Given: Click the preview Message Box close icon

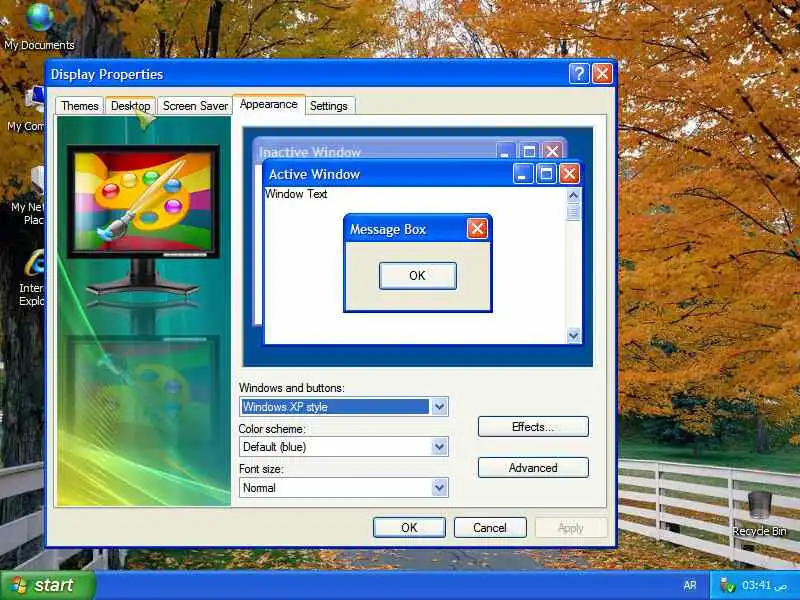Looking at the screenshot, I should click(x=477, y=229).
